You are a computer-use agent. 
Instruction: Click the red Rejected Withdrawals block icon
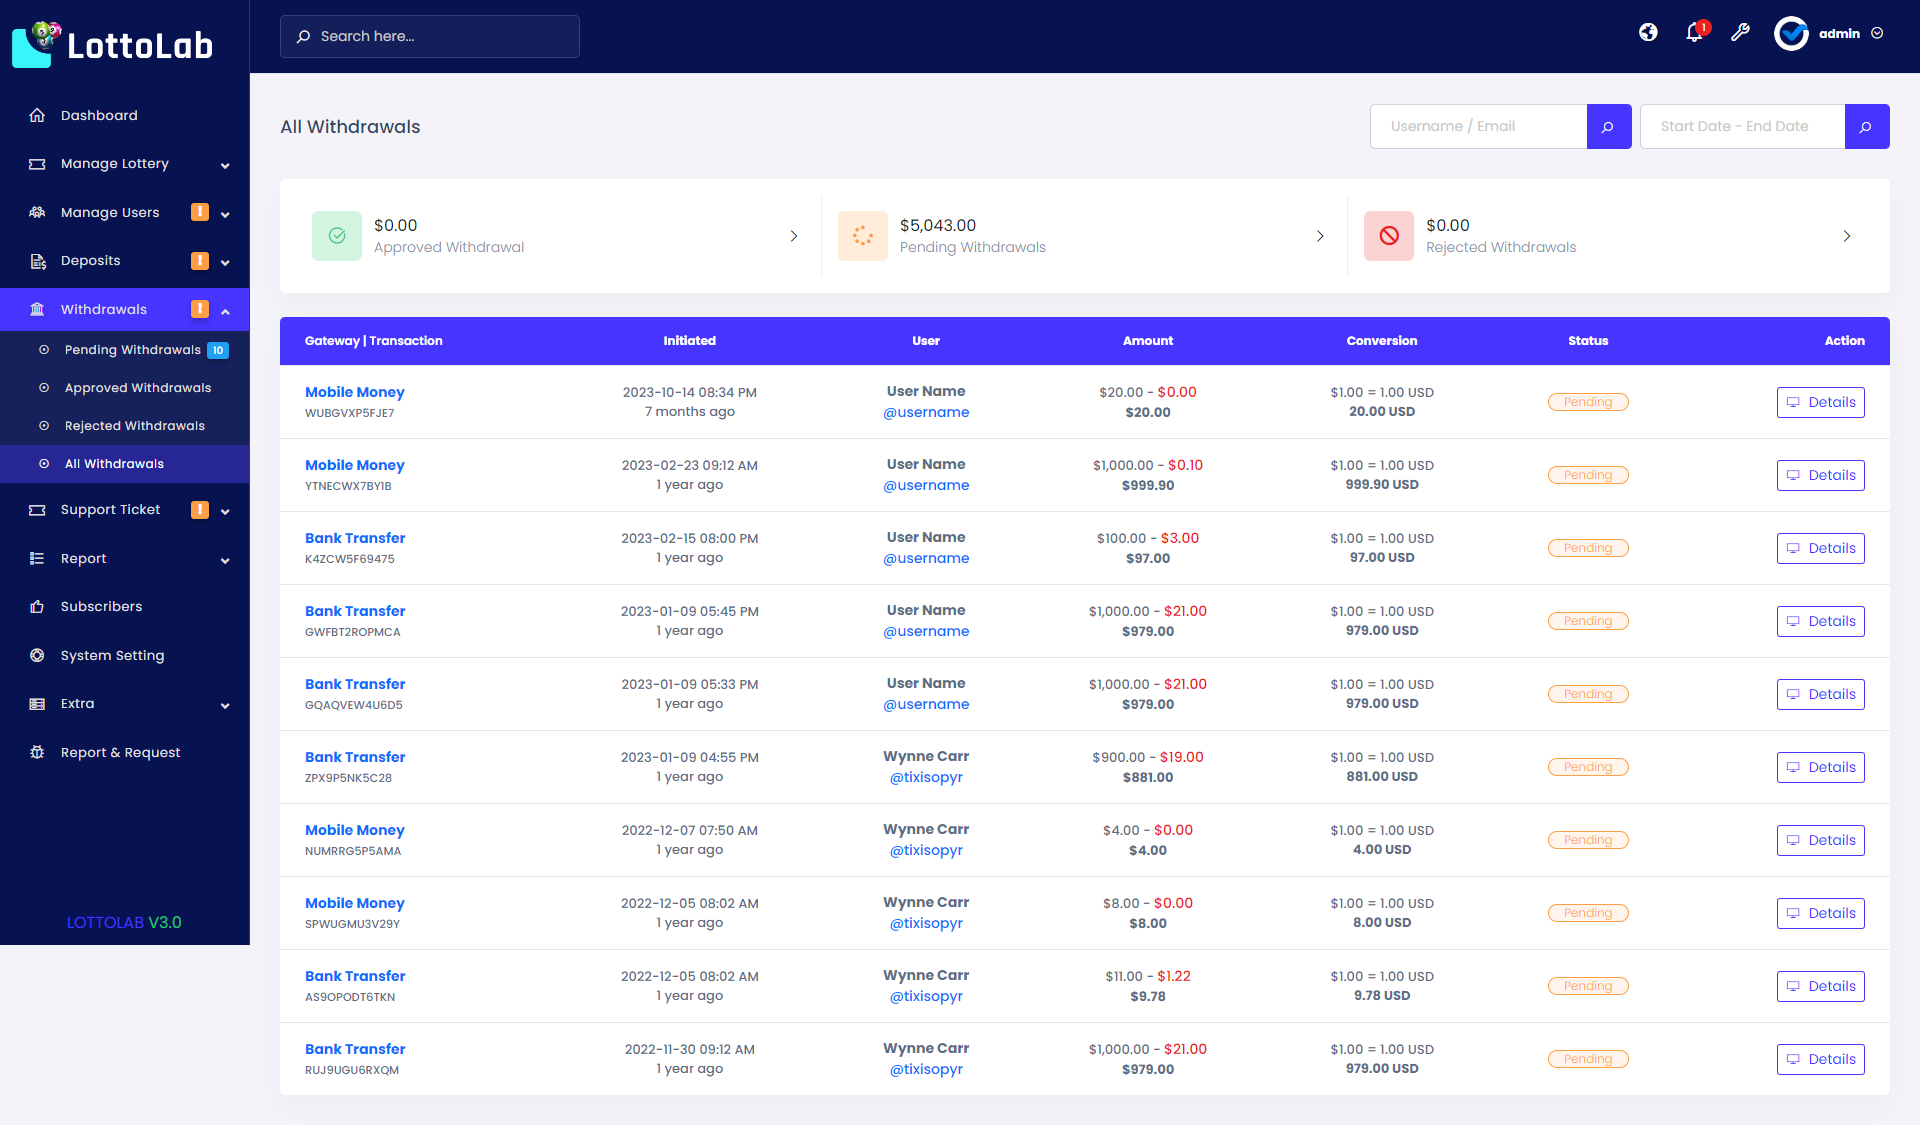(1388, 236)
